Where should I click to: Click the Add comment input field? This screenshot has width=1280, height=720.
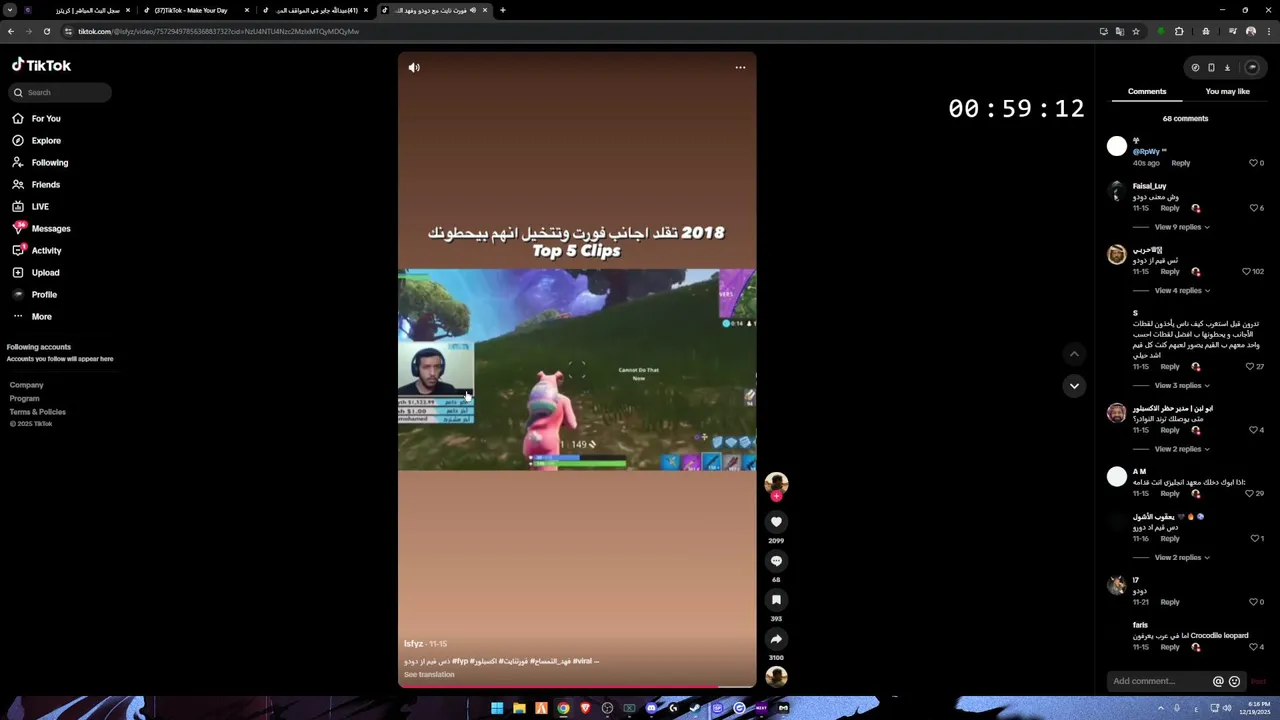click(1160, 681)
